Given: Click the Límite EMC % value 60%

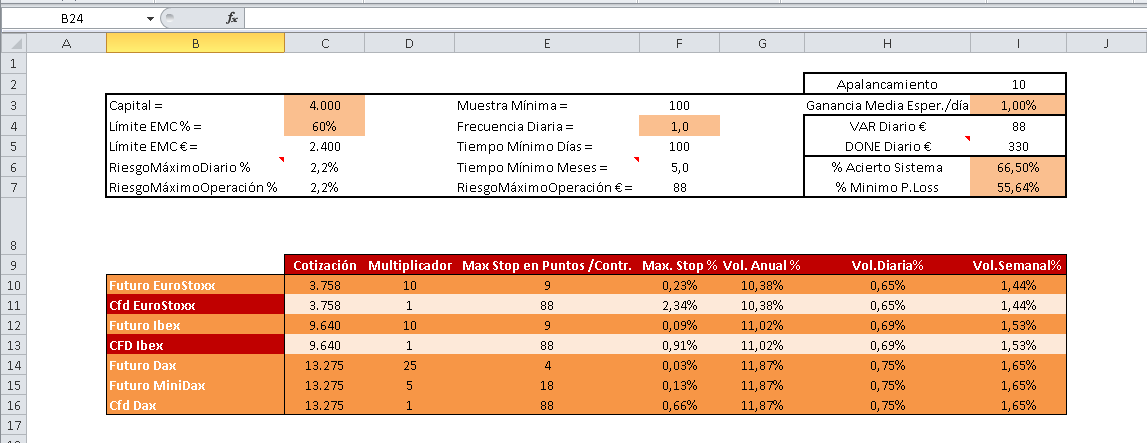Looking at the screenshot, I should (x=325, y=126).
